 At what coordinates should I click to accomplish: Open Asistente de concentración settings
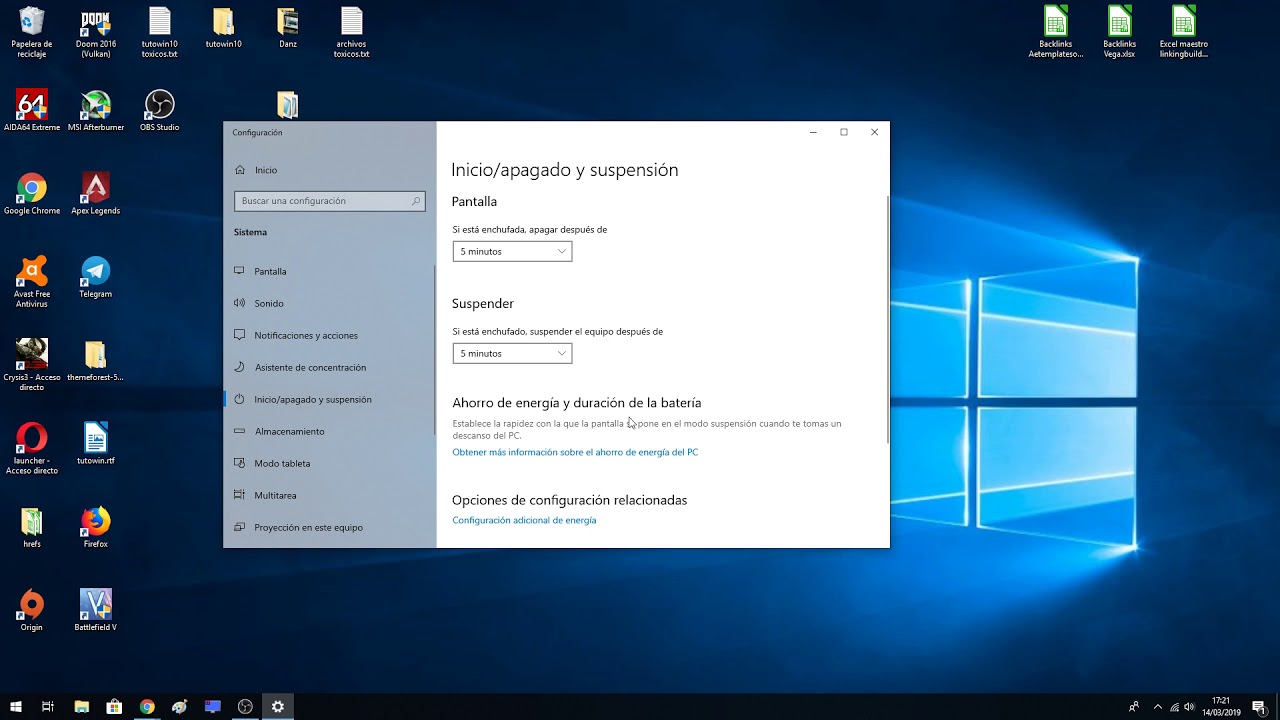[x=330, y=367]
